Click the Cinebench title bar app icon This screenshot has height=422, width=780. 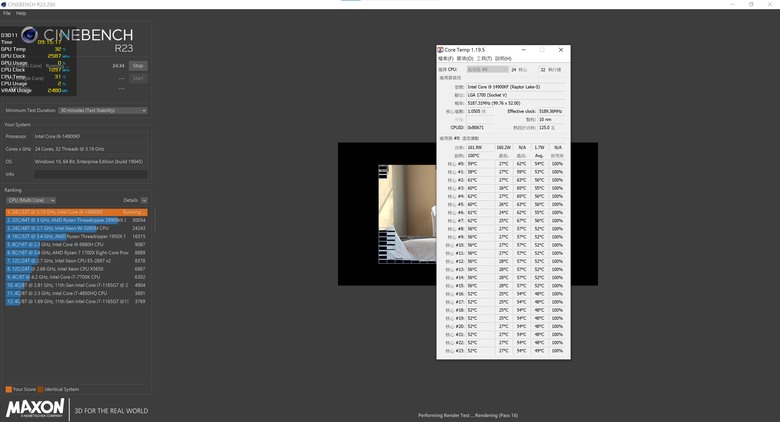tap(3, 4)
